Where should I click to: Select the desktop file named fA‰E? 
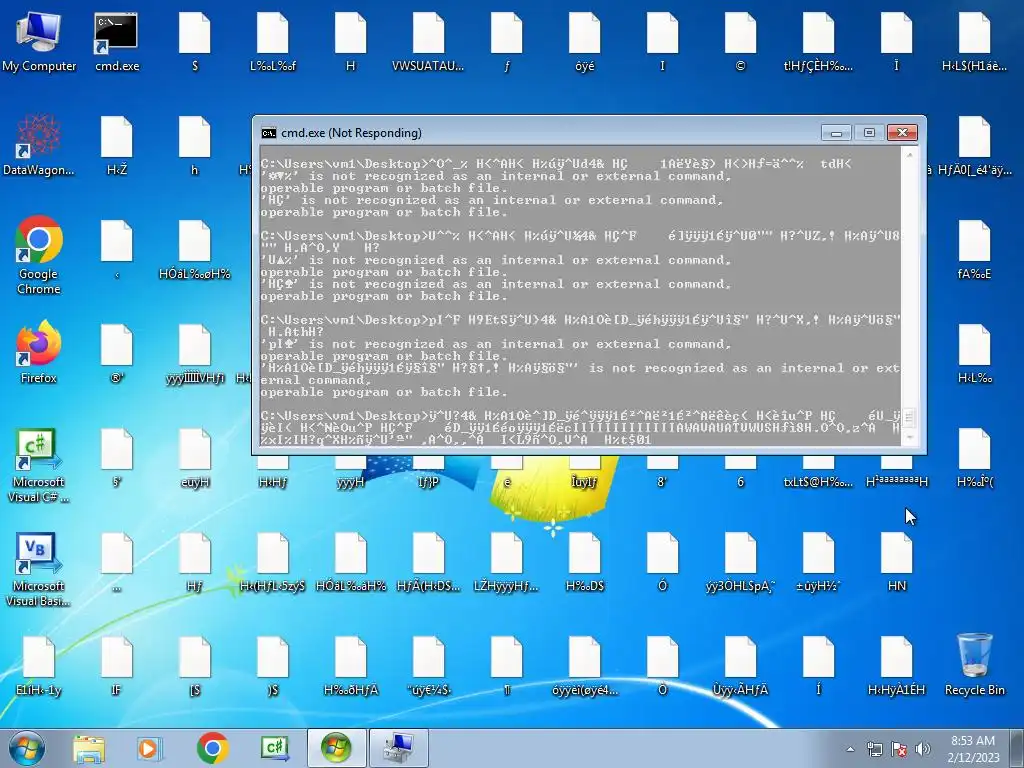pyautogui.click(x=974, y=251)
